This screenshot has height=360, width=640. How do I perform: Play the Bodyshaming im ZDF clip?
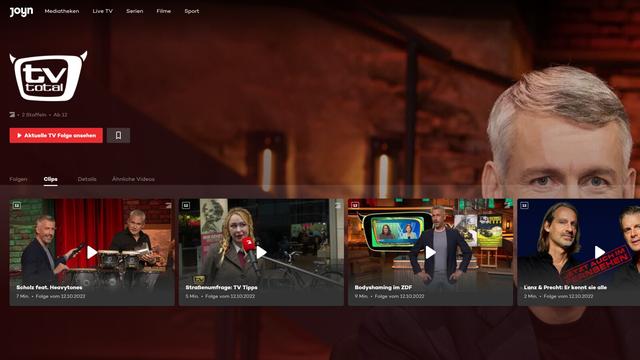coord(431,253)
